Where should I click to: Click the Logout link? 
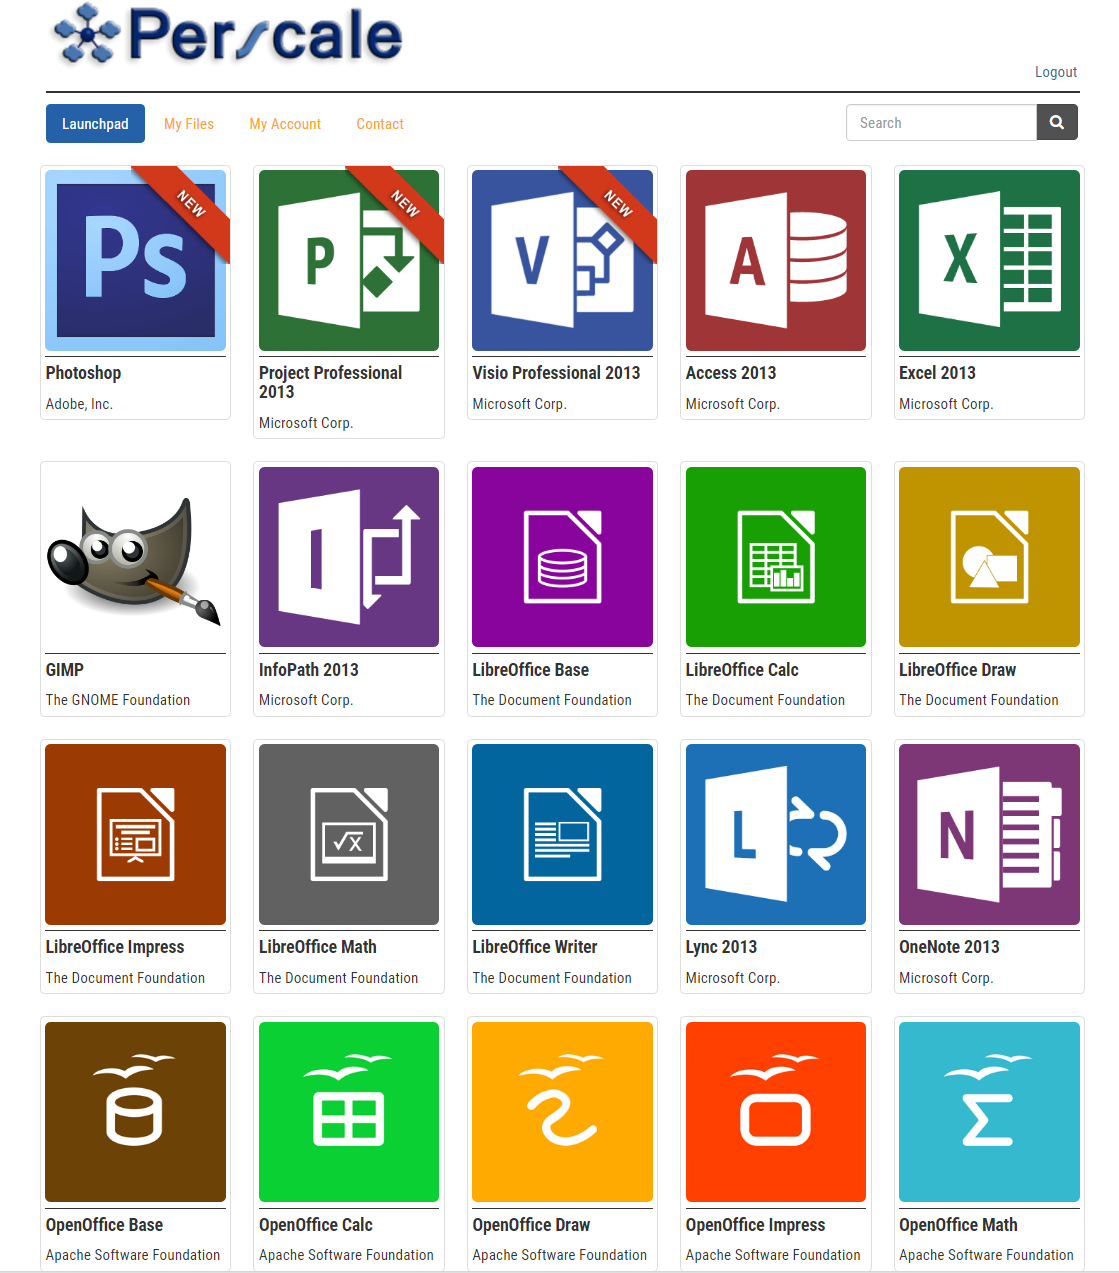[x=1056, y=72]
